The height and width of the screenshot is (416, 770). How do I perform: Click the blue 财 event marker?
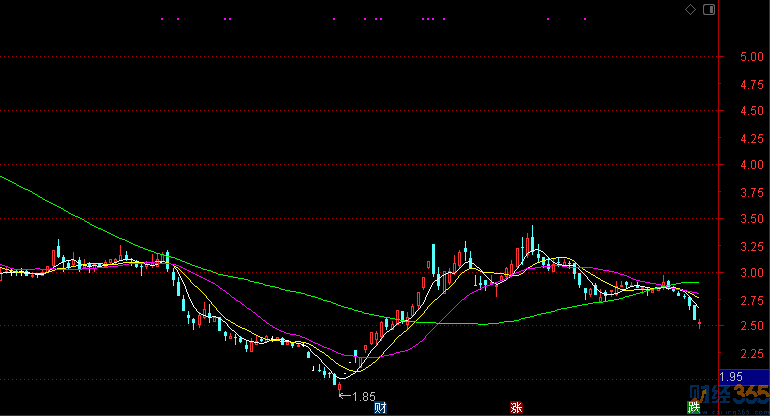click(381, 408)
